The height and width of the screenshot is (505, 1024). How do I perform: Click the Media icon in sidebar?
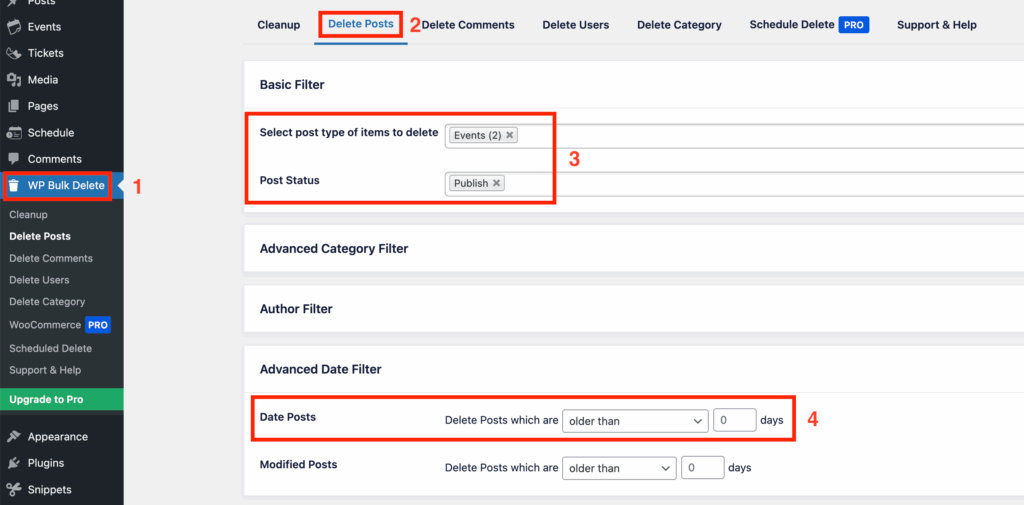tap(14, 80)
